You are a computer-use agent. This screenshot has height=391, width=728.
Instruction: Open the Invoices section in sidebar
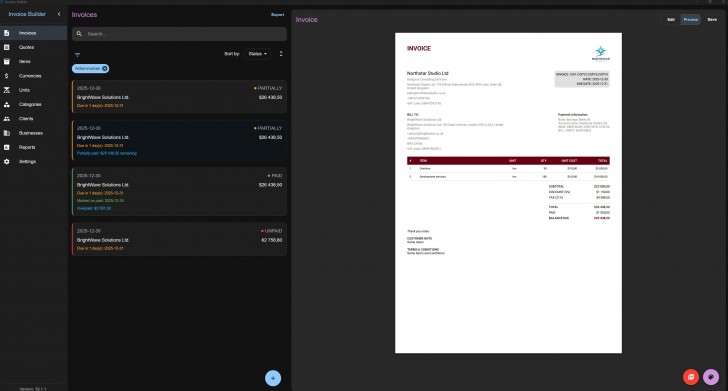tap(33, 33)
